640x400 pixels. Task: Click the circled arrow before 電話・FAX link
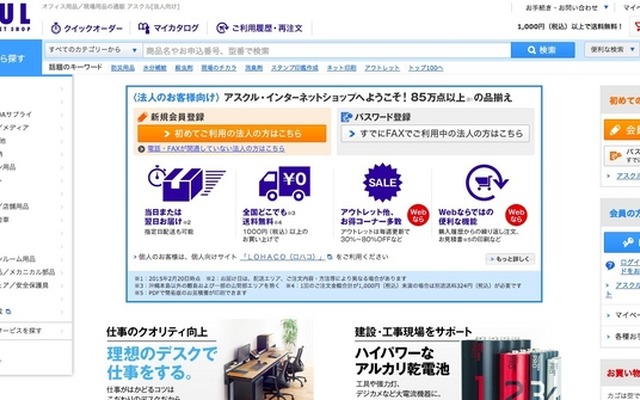pyautogui.click(x=141, y=149)
